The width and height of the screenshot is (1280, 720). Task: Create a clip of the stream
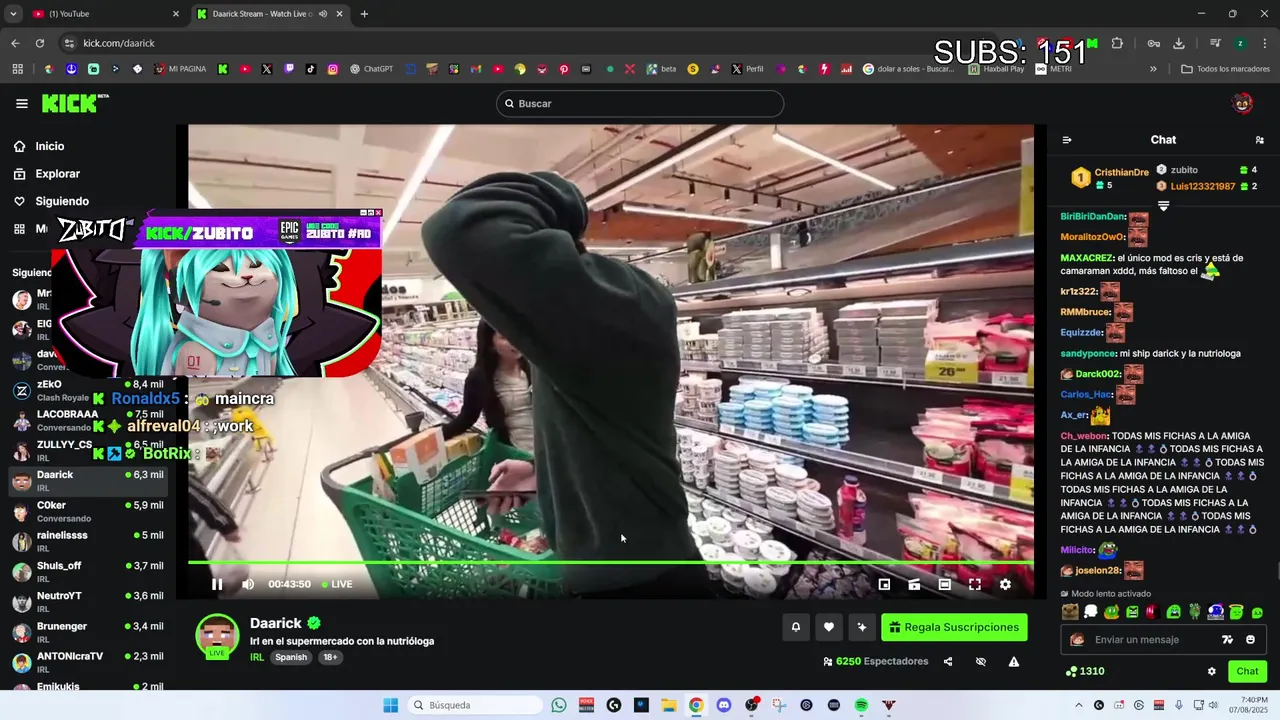(x=914, y=584)
